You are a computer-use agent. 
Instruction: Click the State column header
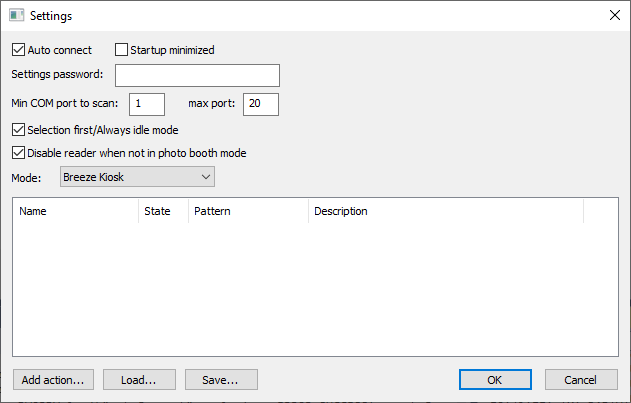pos(163,211)
